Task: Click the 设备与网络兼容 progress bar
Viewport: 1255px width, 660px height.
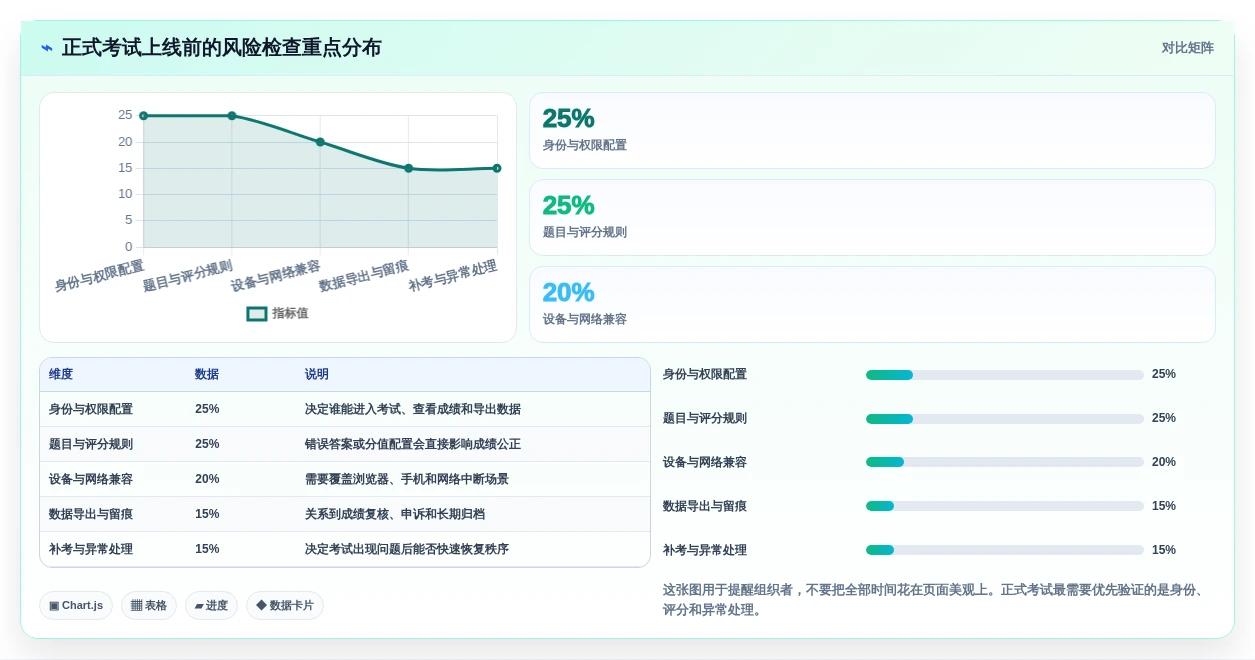Action: (1005, 462)
